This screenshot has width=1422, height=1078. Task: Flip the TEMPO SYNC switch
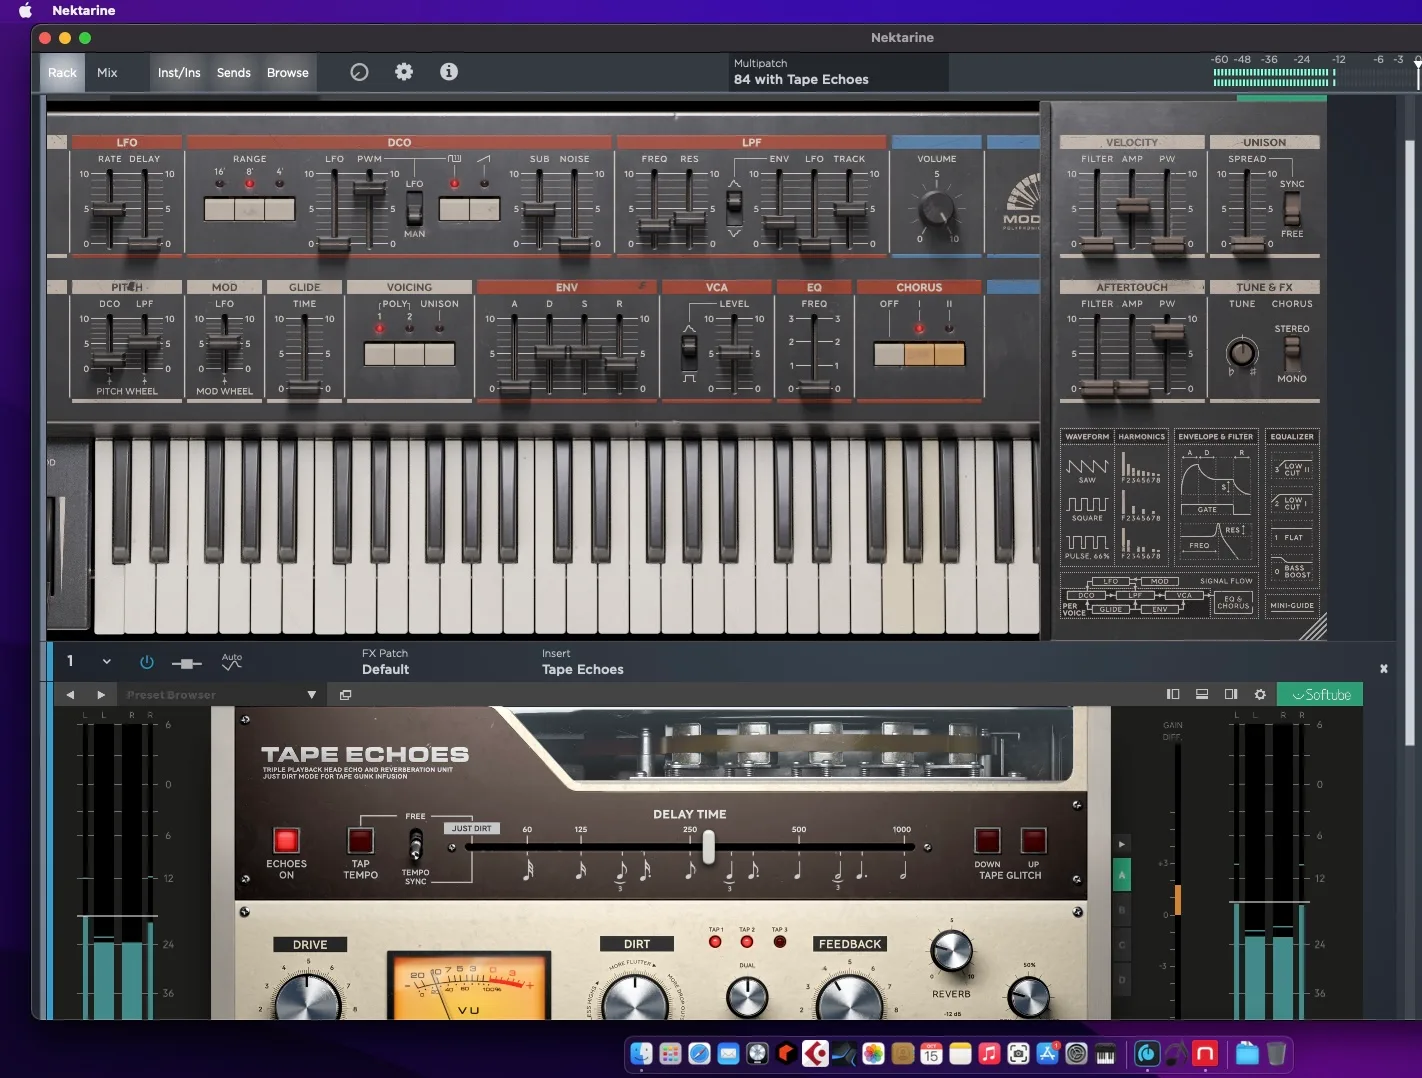415,846
